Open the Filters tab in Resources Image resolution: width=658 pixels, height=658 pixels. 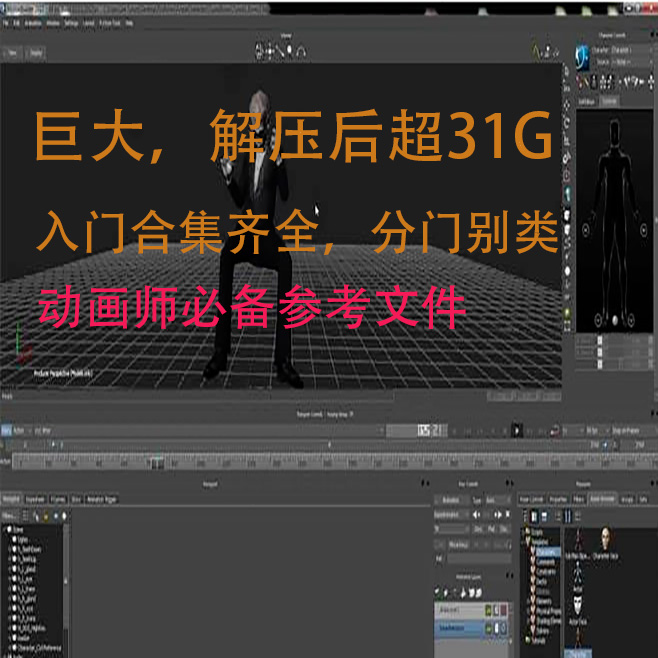(x=579, y=499)
